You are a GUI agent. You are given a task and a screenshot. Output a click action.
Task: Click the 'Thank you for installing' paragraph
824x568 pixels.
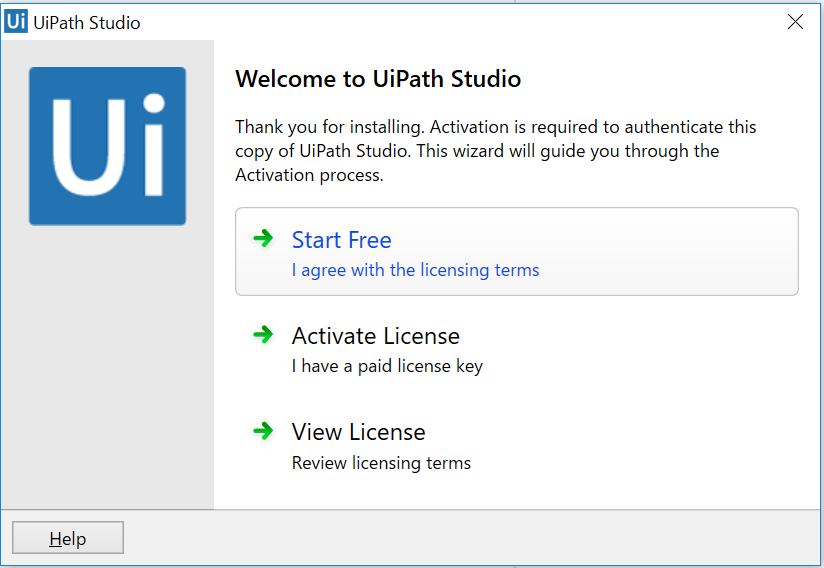tap(495, 151)
